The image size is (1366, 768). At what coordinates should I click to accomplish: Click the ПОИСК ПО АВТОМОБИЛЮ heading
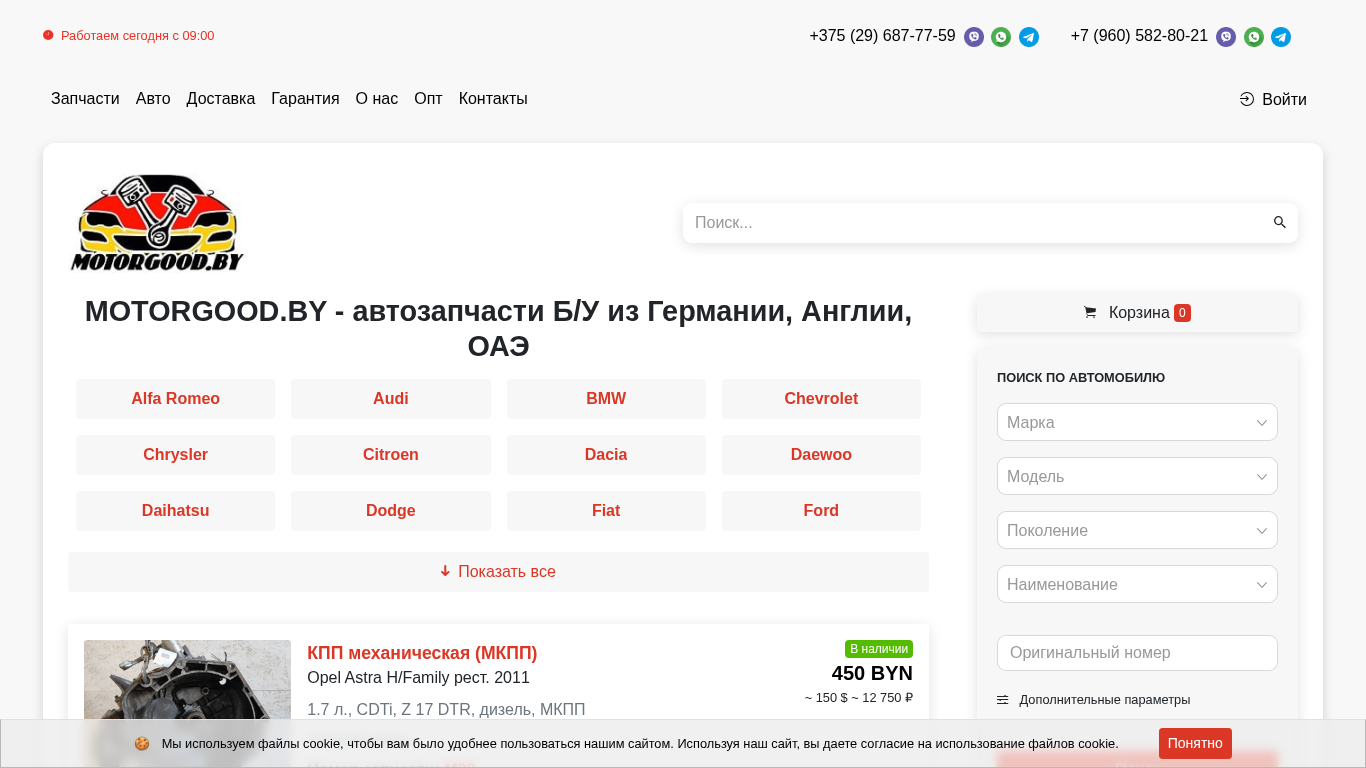(x=1081, y=378)
